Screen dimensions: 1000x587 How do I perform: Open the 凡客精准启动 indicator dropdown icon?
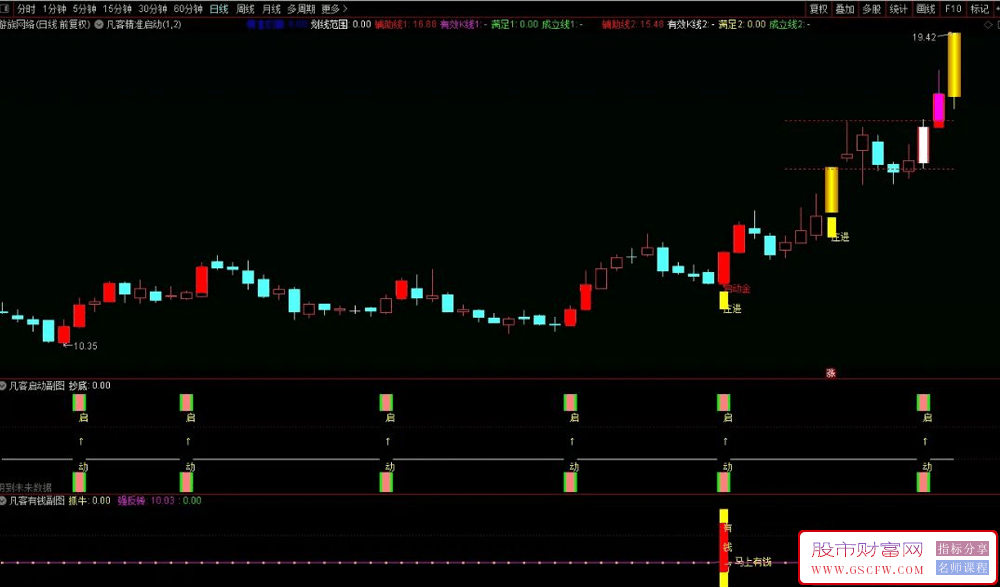tap(99, 25)
